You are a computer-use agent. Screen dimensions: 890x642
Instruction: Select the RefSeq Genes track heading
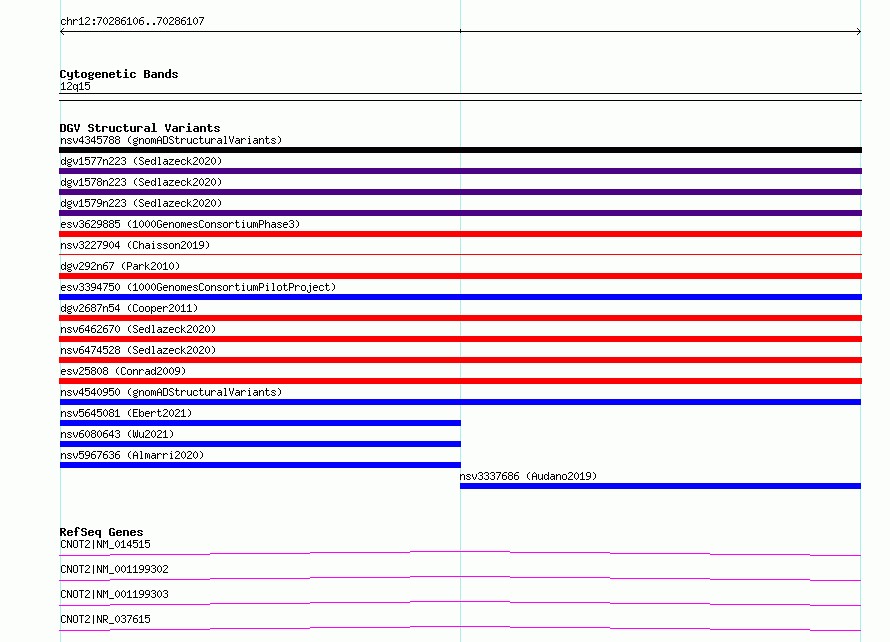click(x=102, y=532)
